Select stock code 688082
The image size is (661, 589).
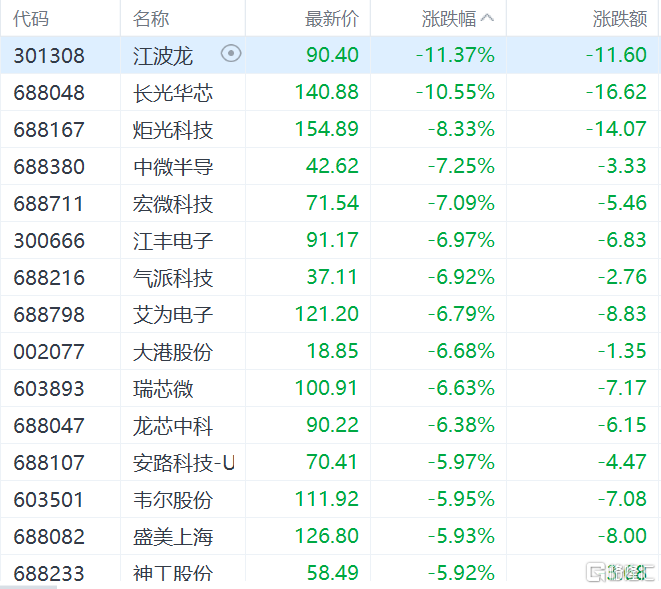tap(49, 537)
